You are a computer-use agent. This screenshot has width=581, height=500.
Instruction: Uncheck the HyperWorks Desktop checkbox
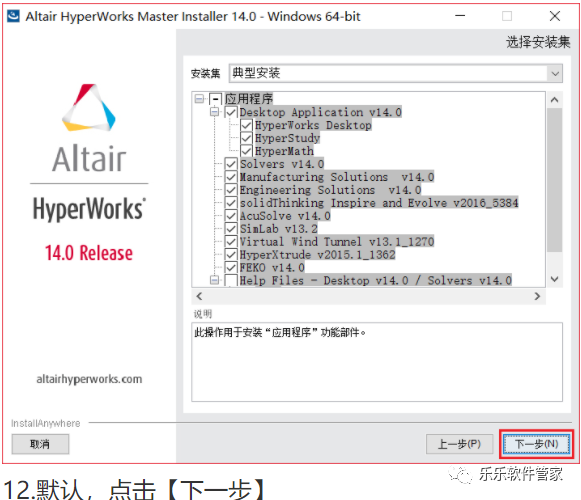coord(246,125)
